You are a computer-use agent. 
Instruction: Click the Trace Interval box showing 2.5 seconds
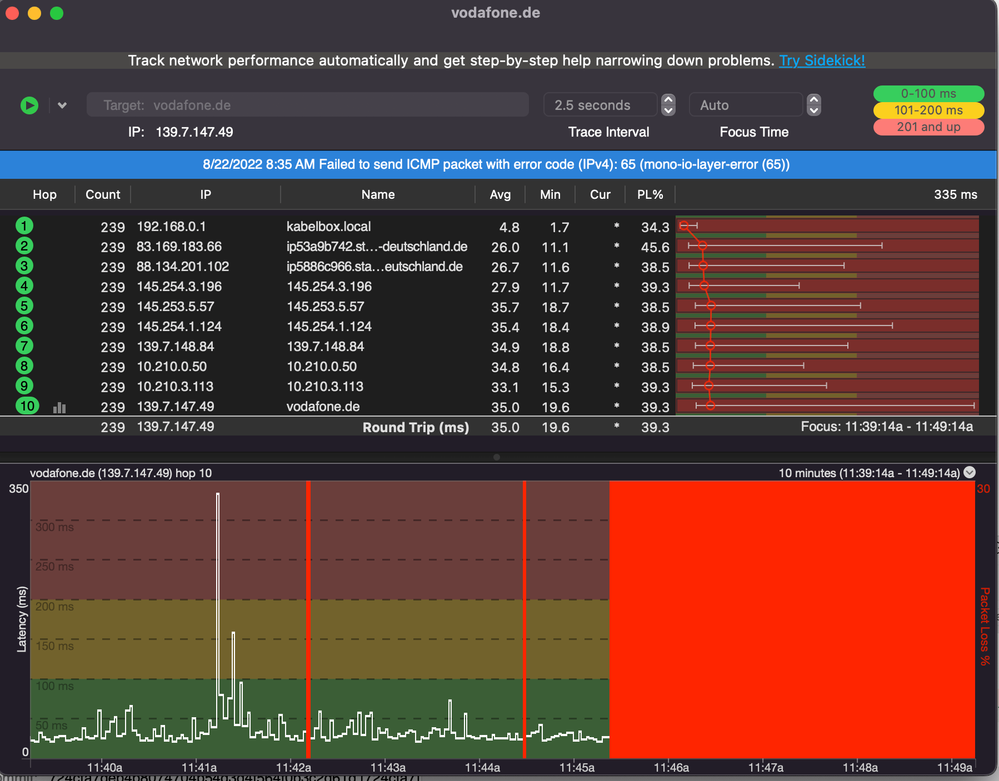600,105
